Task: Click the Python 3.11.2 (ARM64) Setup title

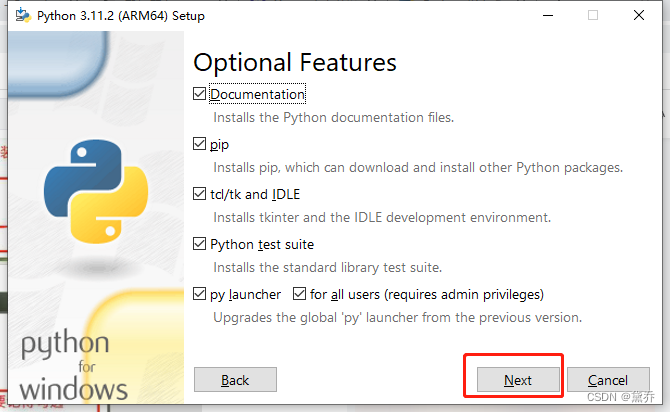Action: 120,16
